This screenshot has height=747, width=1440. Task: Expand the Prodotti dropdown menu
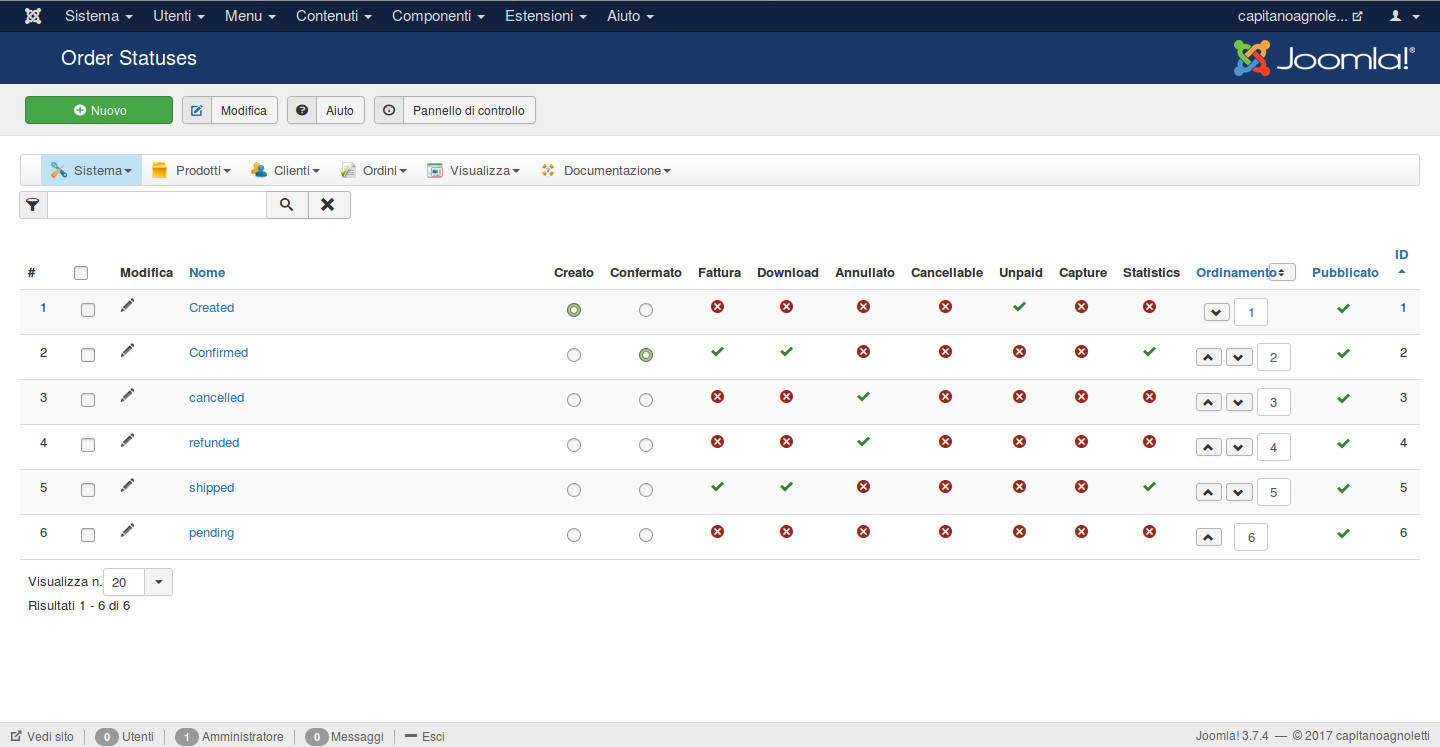point(192,171)
